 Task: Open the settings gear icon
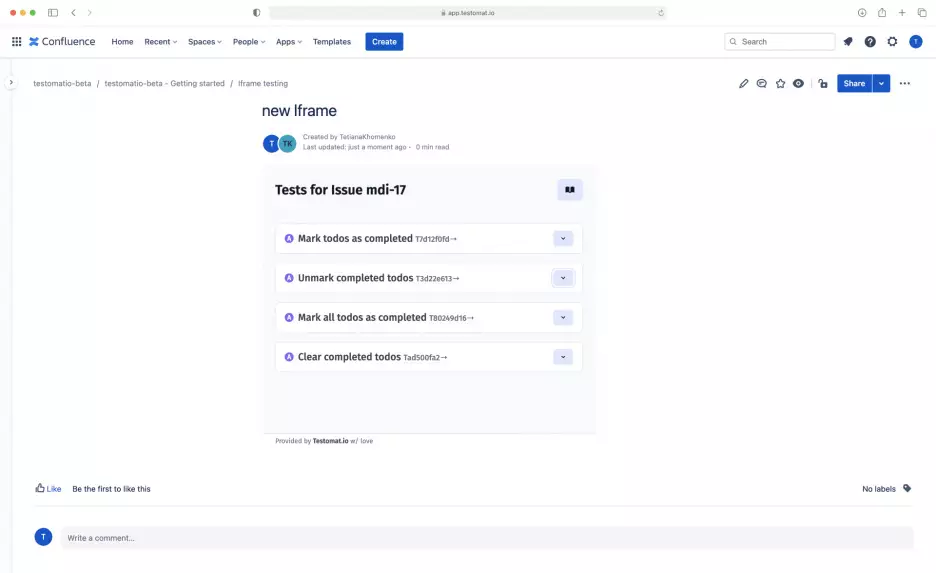[892, 42]
